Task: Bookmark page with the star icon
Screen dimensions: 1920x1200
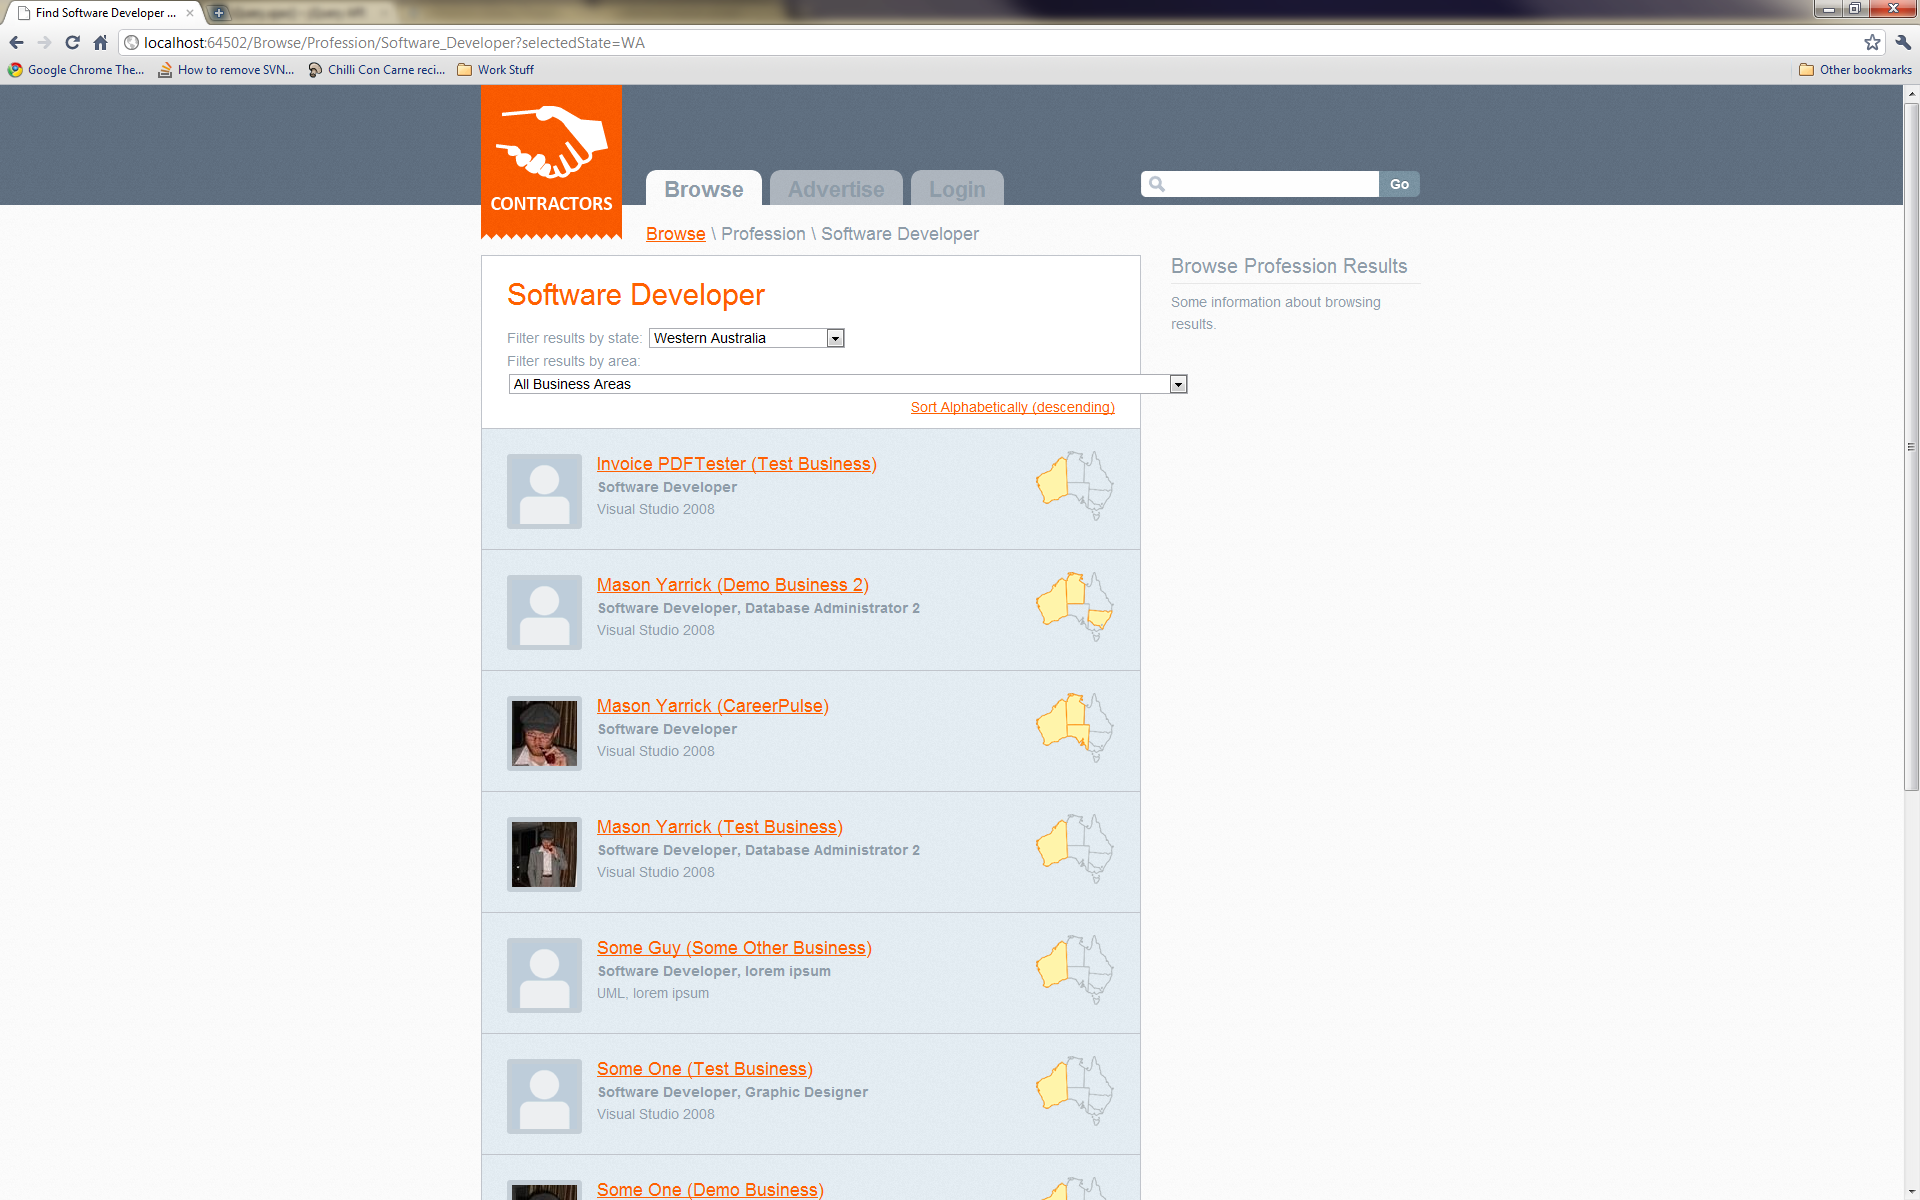Action: click(1872, 42)
